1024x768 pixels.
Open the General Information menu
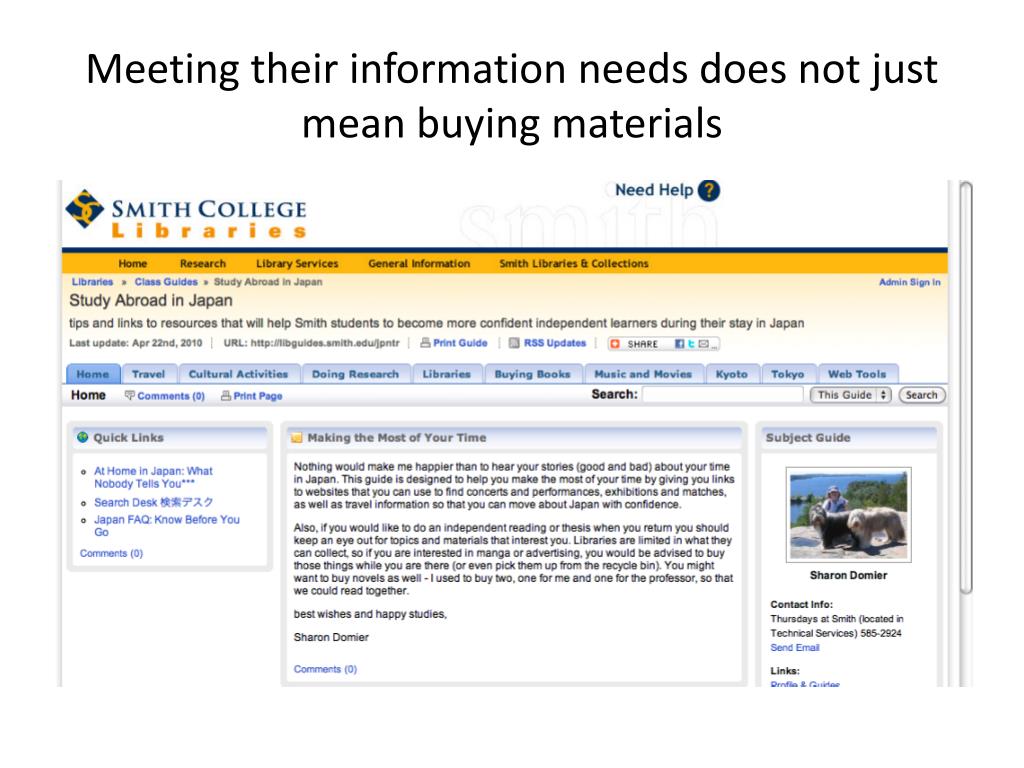coord(419,264)
